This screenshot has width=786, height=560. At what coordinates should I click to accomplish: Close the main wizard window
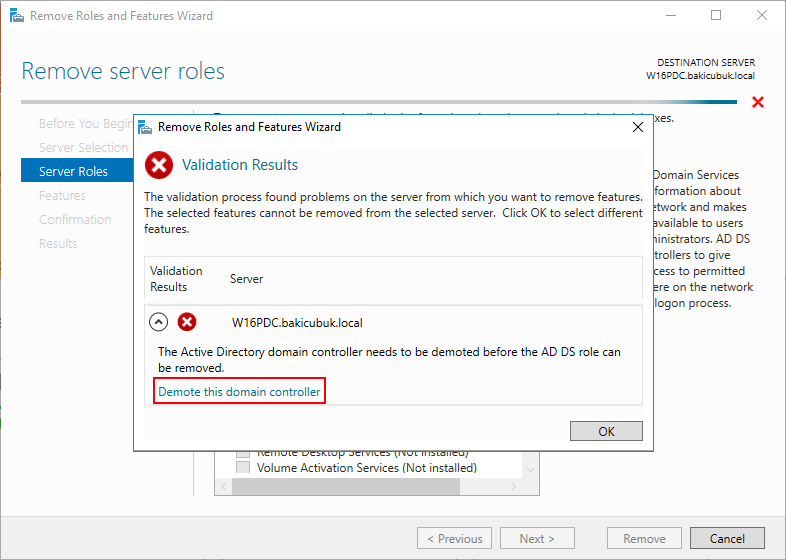tap(761, 15)
